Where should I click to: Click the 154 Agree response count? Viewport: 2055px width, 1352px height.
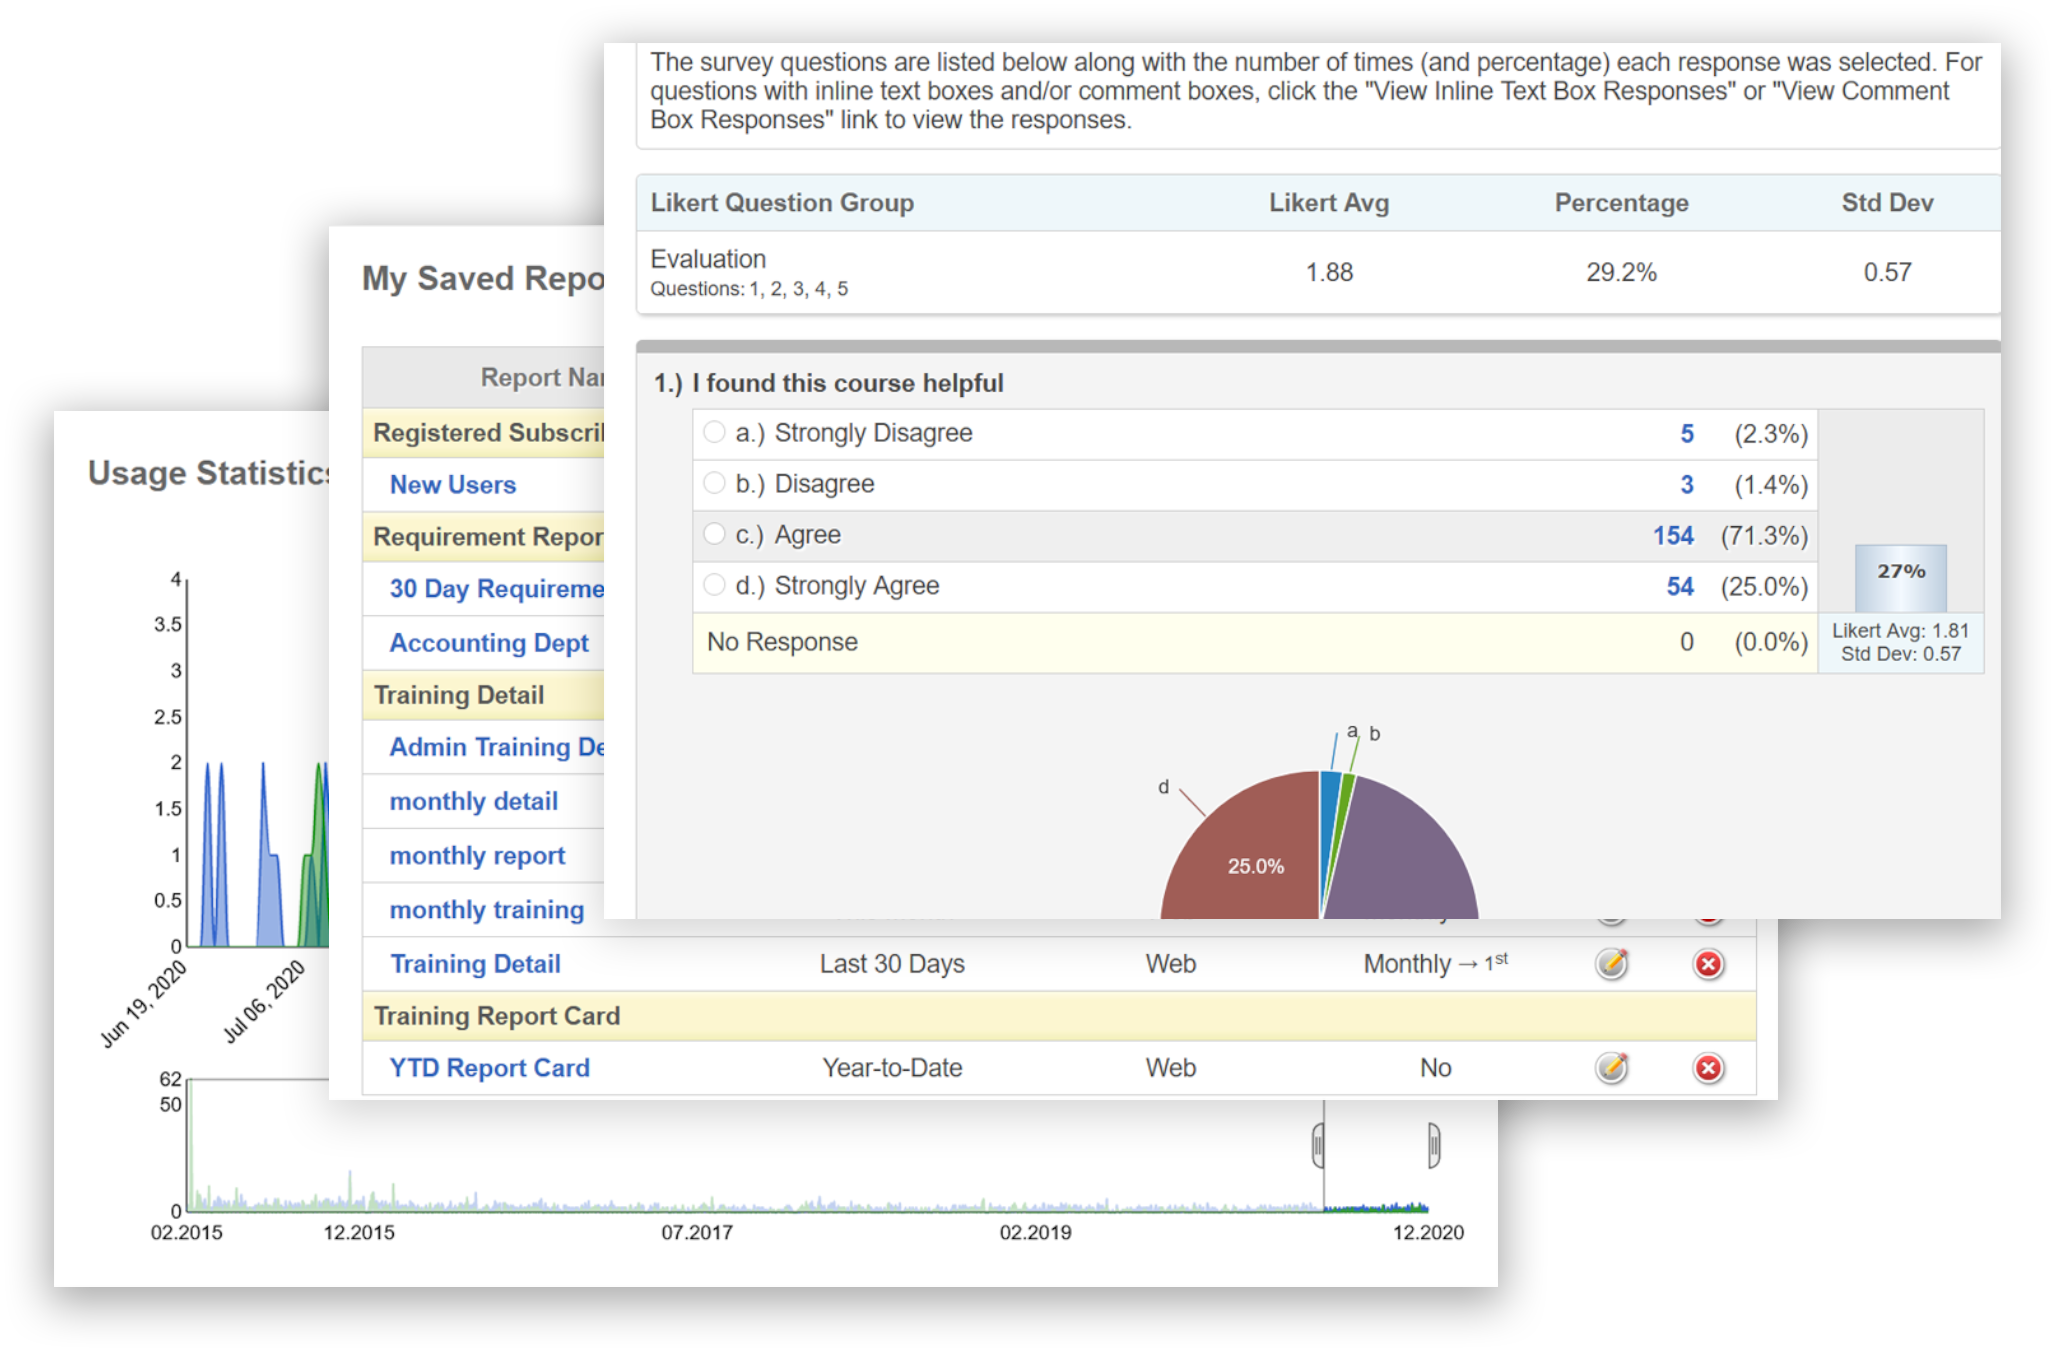(1672, 536)
